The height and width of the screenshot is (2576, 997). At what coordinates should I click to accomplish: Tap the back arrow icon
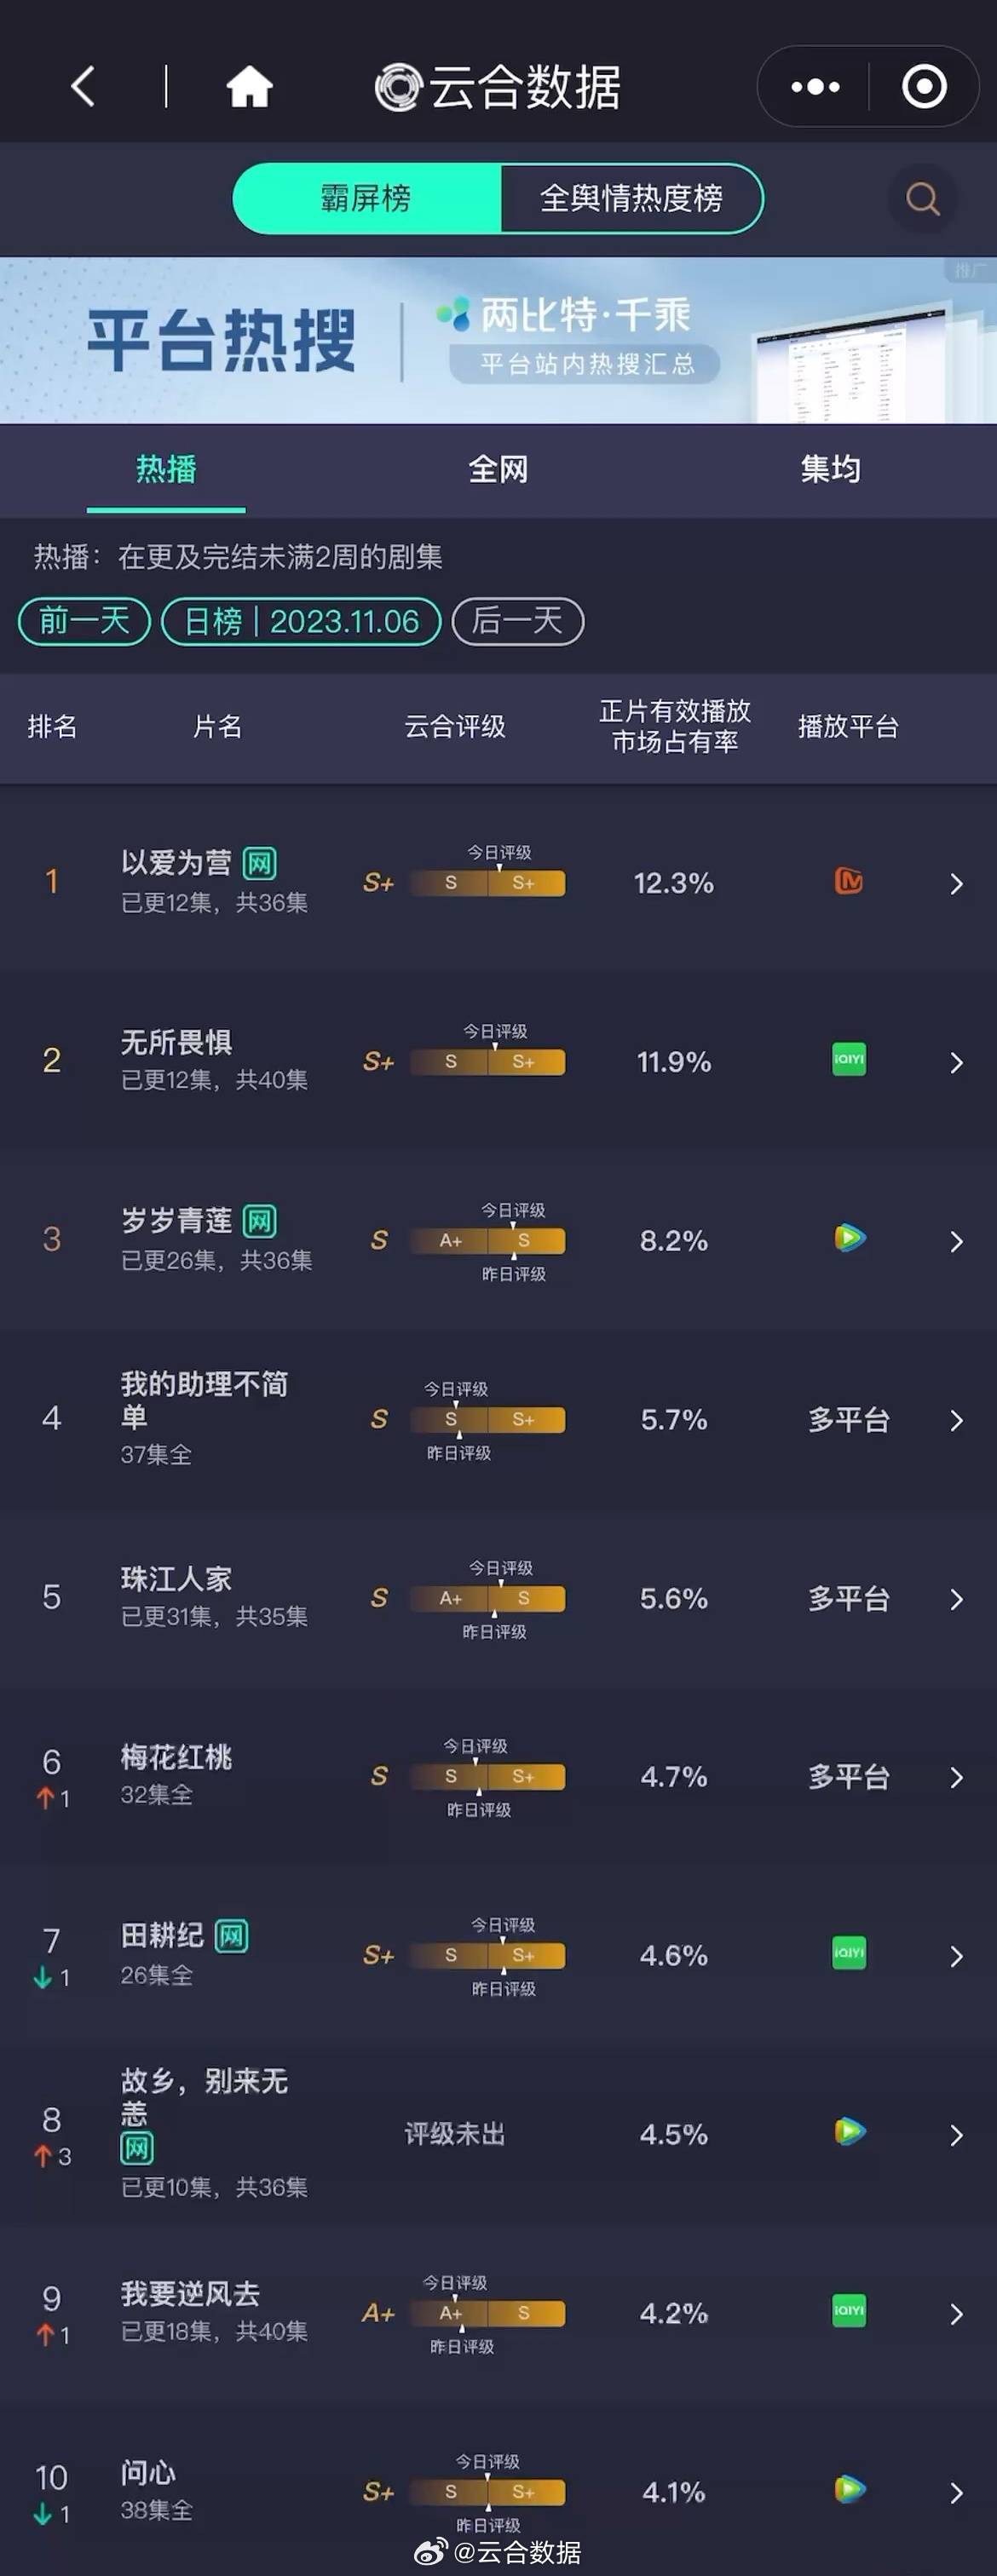pos(83,86)
